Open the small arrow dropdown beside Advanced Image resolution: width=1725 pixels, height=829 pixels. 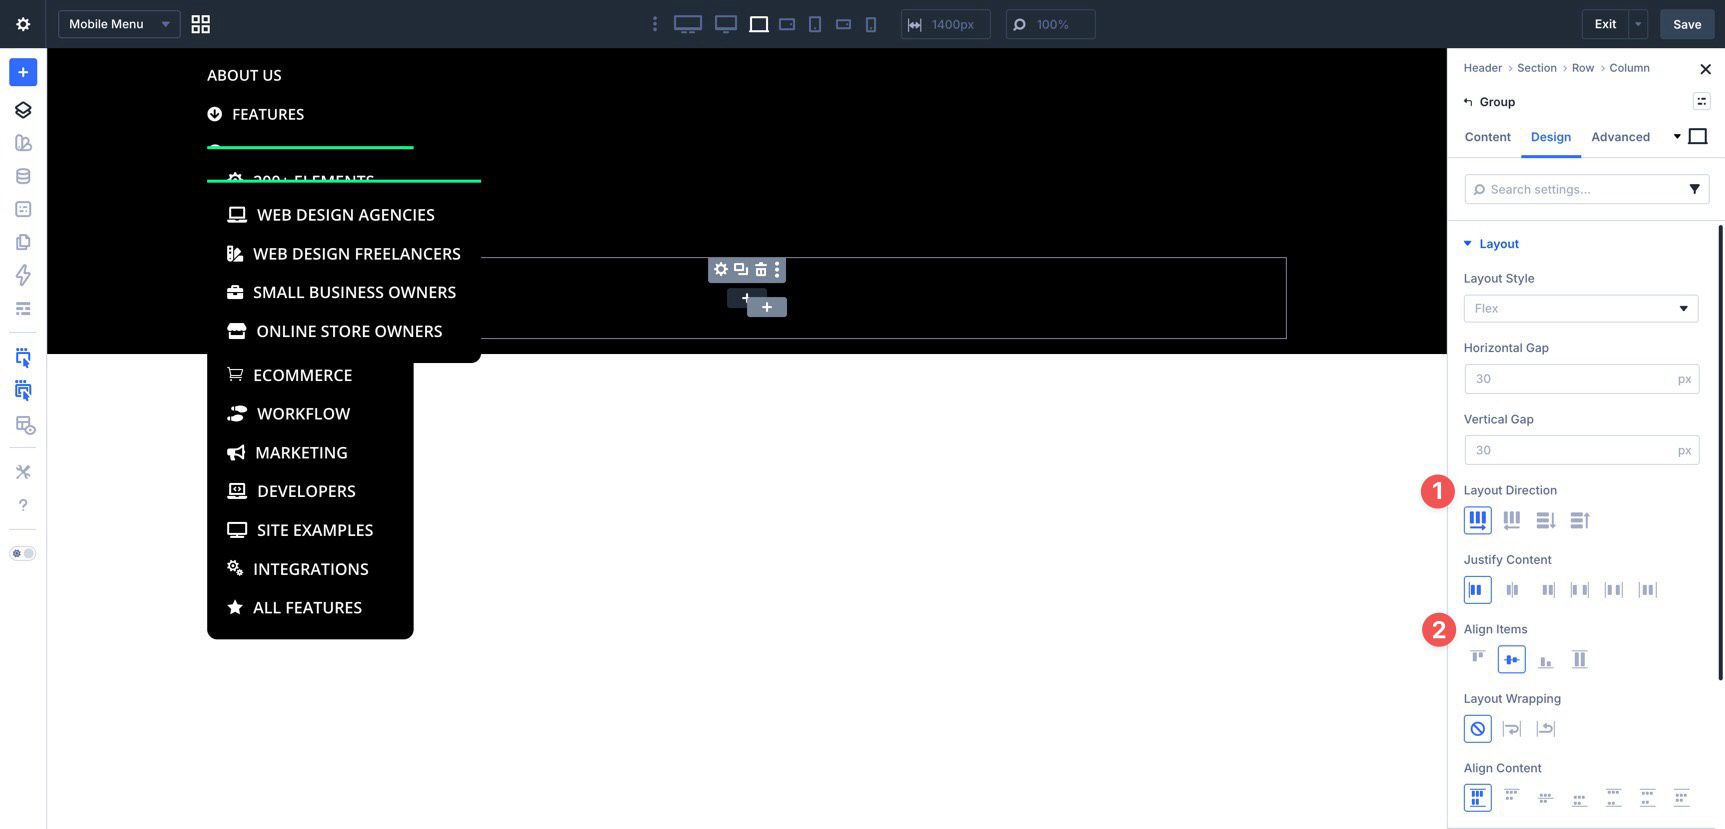tap(1676, 137)
